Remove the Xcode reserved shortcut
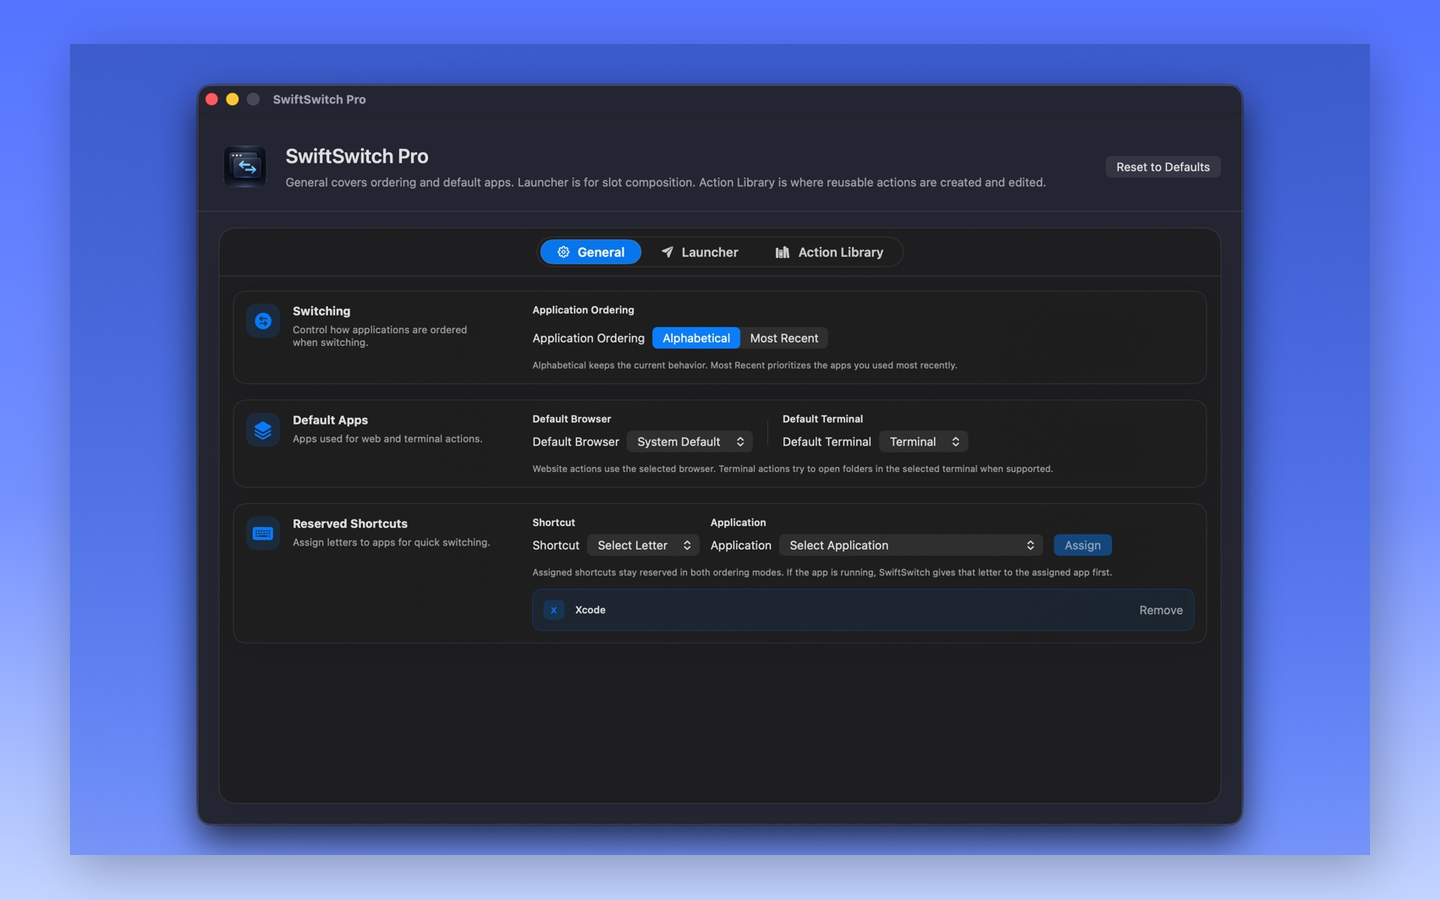1440x900 pixels. (1161, 610)
